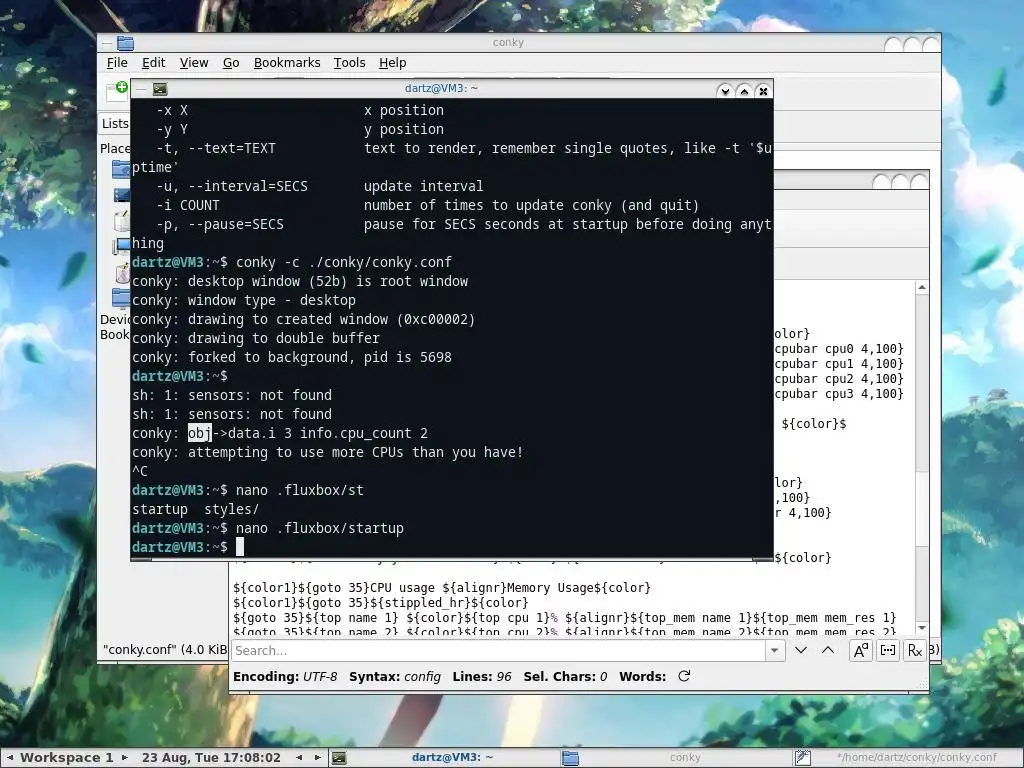Click the refresh word count icon
The width and height of the screenshot is (1024, 768).
(684, 677)
